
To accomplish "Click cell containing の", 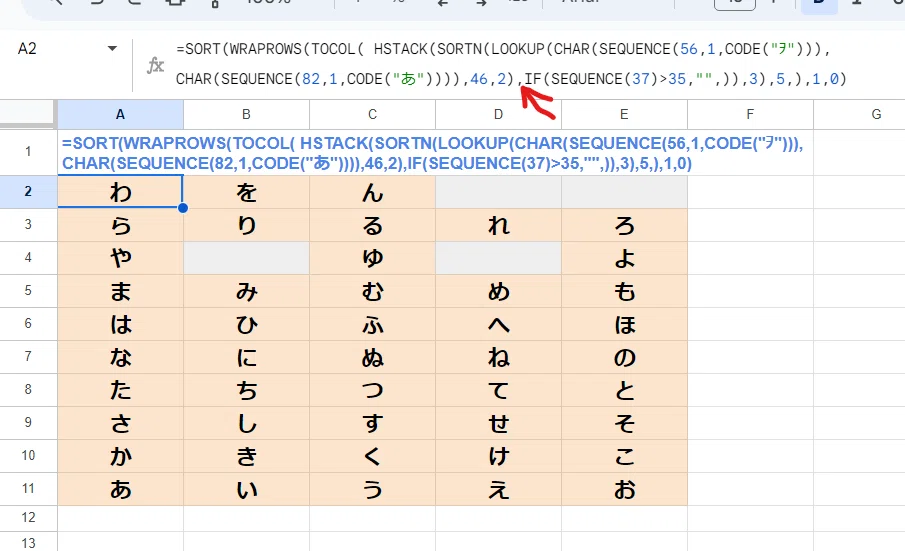I will (624, 356).
